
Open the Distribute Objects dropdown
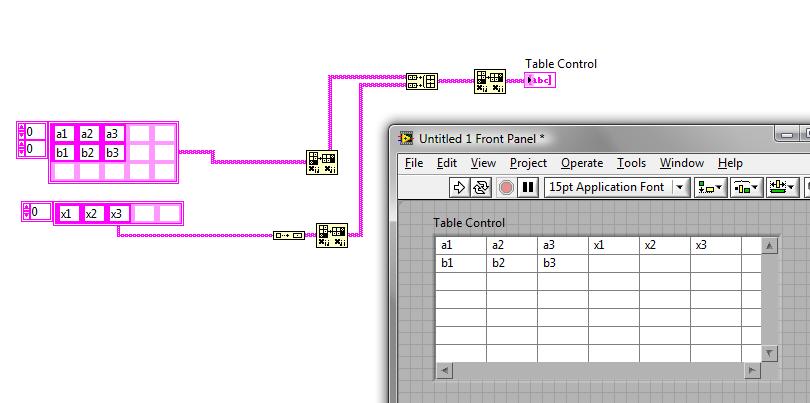(746, 187)
